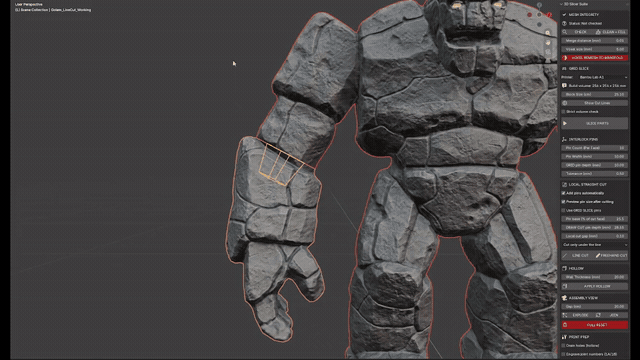This screenshot has width=640, height=360.
Task: Click APPLY HOLLOW button
Action: tap(595, 286)
